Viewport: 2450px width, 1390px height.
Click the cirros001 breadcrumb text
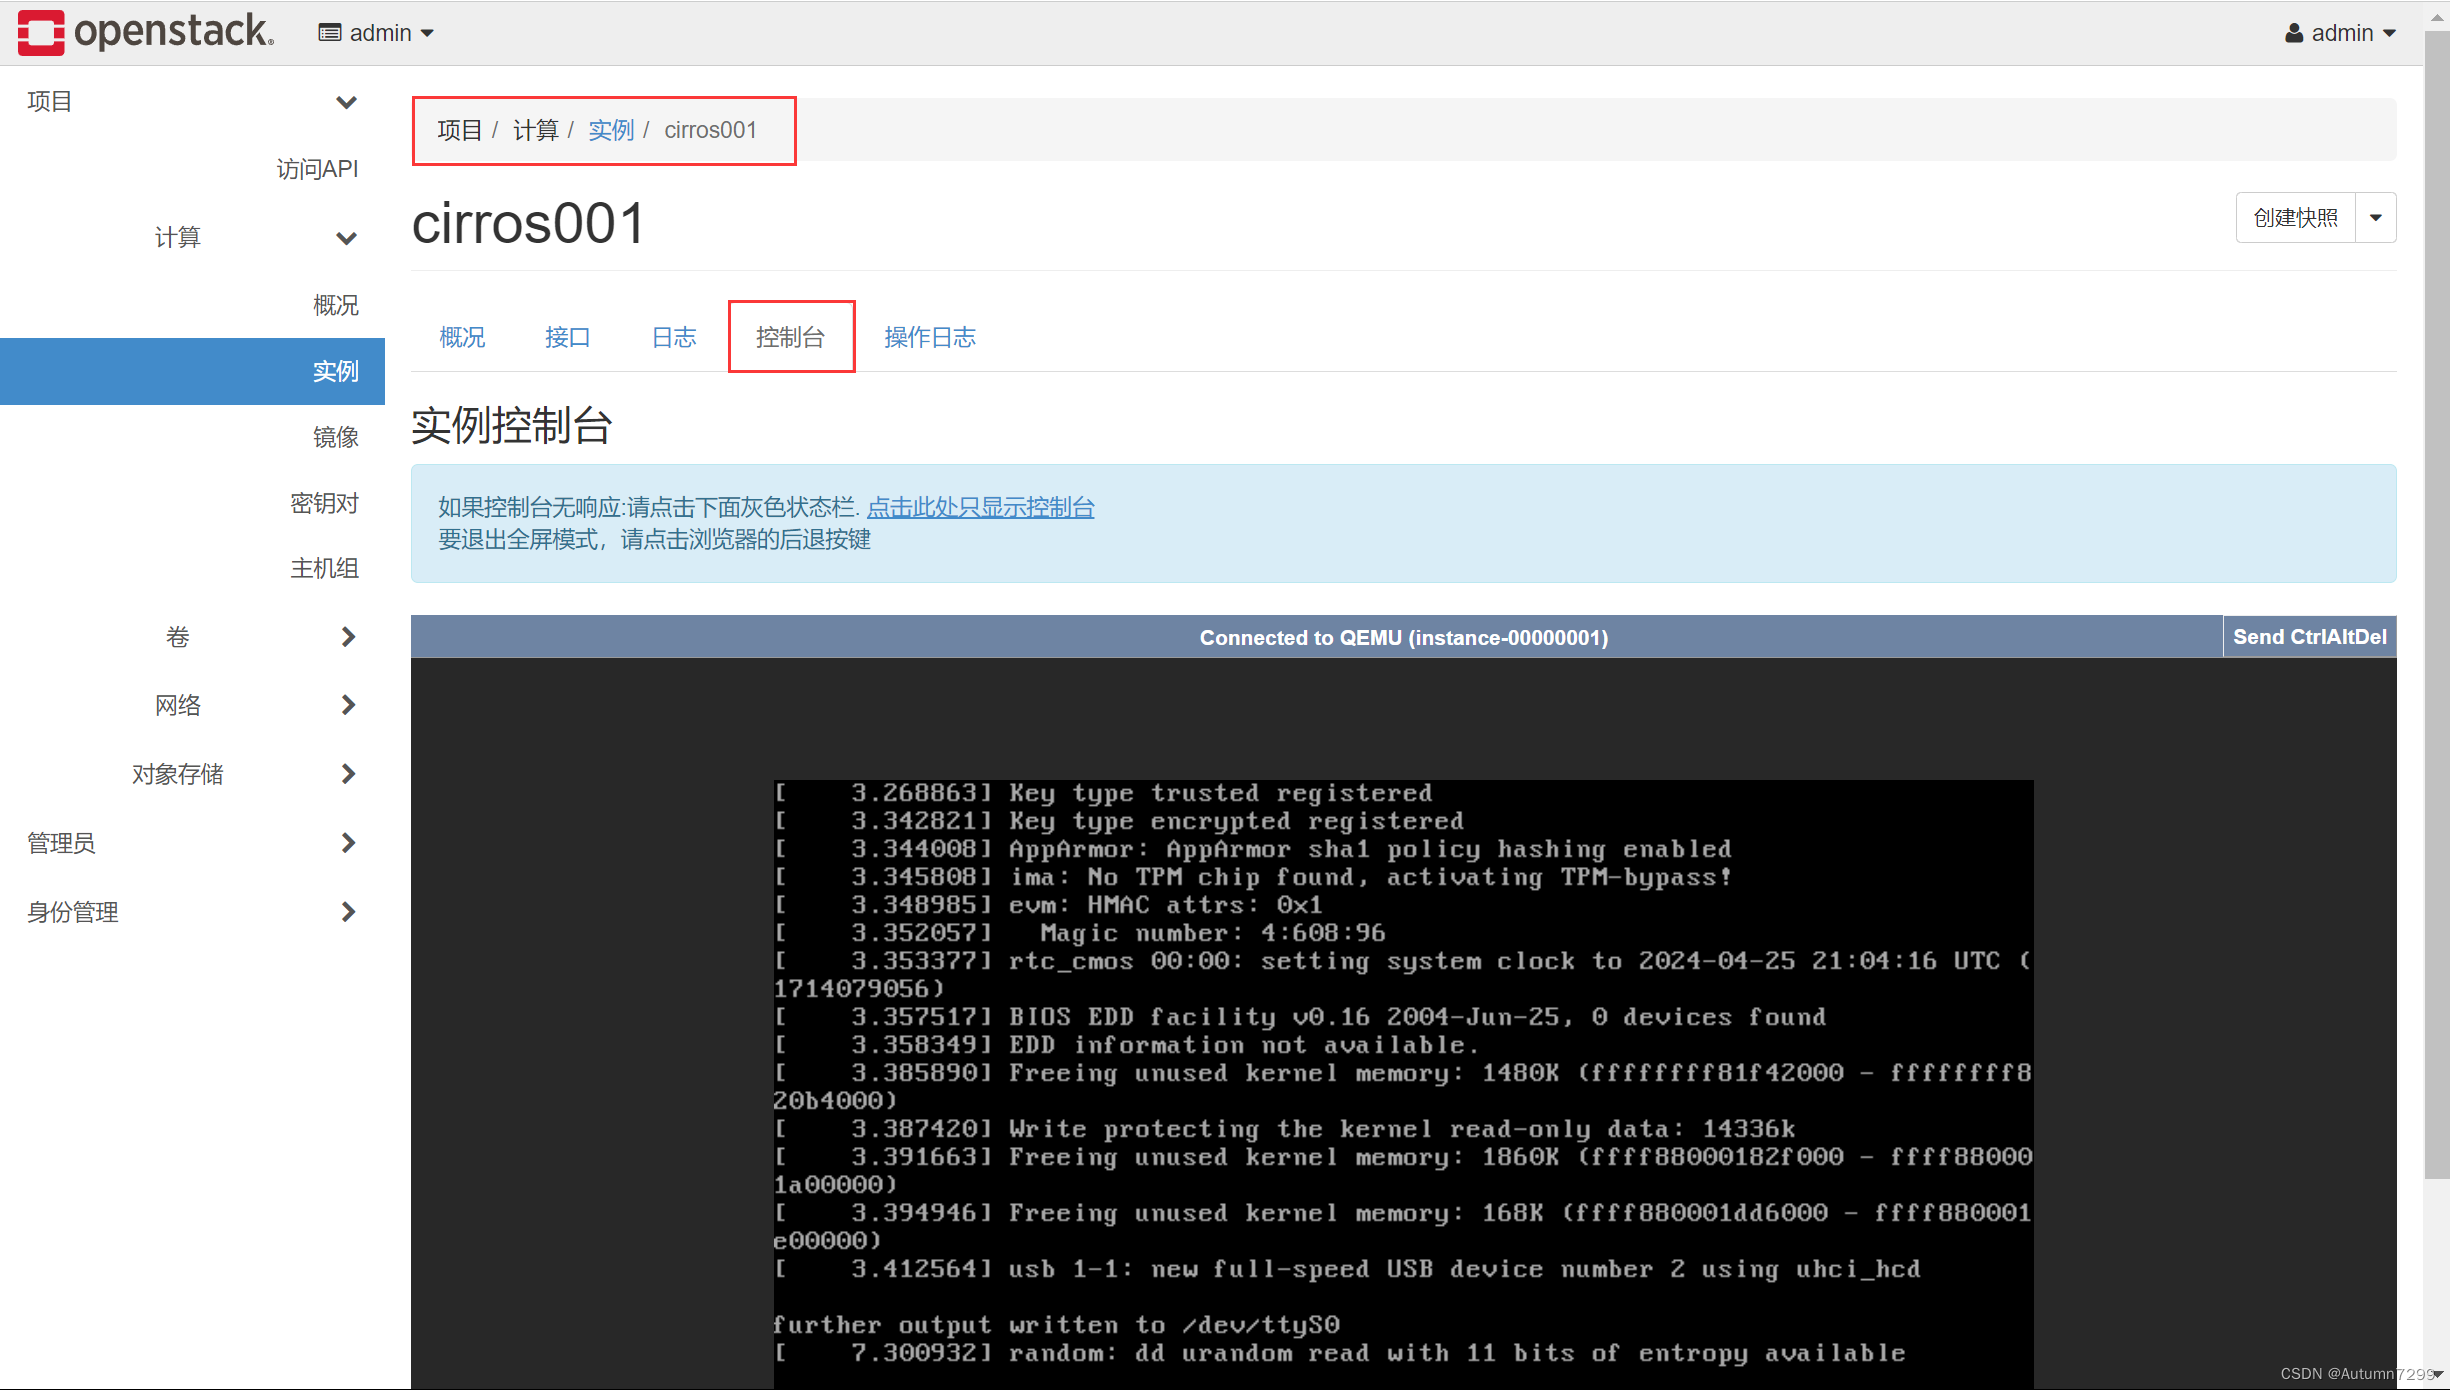(710, 130)
